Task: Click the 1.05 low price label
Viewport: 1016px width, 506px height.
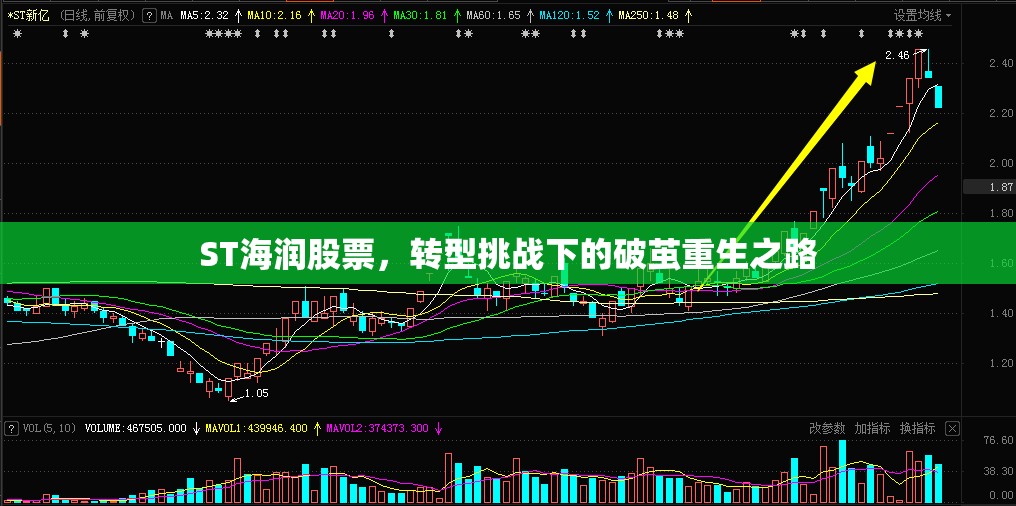Action: pos(256,393)
